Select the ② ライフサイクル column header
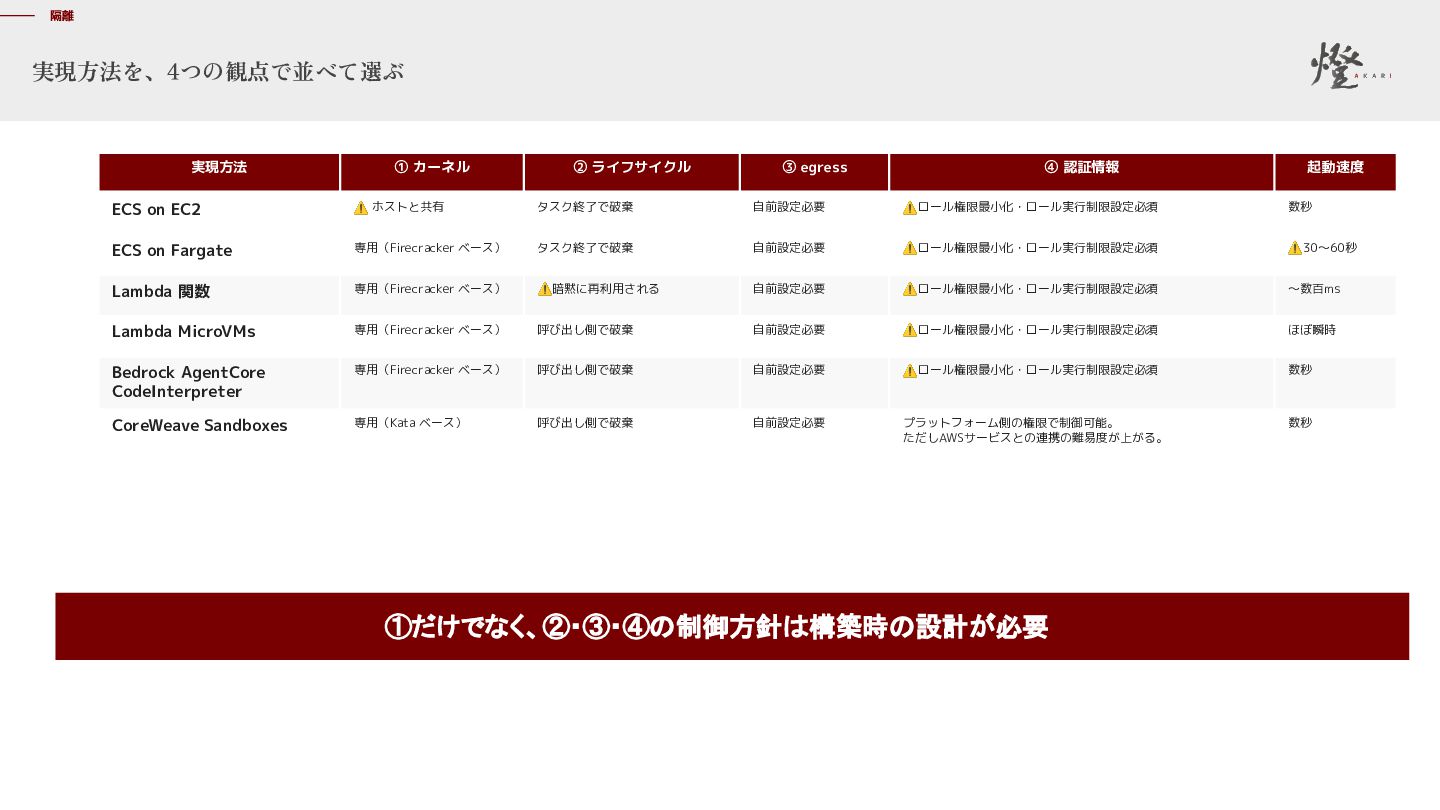The height and width of the screenshot is (810, 1440). (x=632, y=172)
